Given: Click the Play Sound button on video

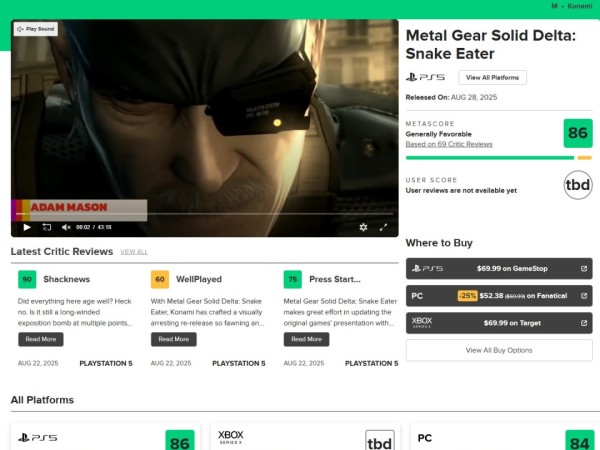Looking at the screenshot, I should tap(36, 29).
